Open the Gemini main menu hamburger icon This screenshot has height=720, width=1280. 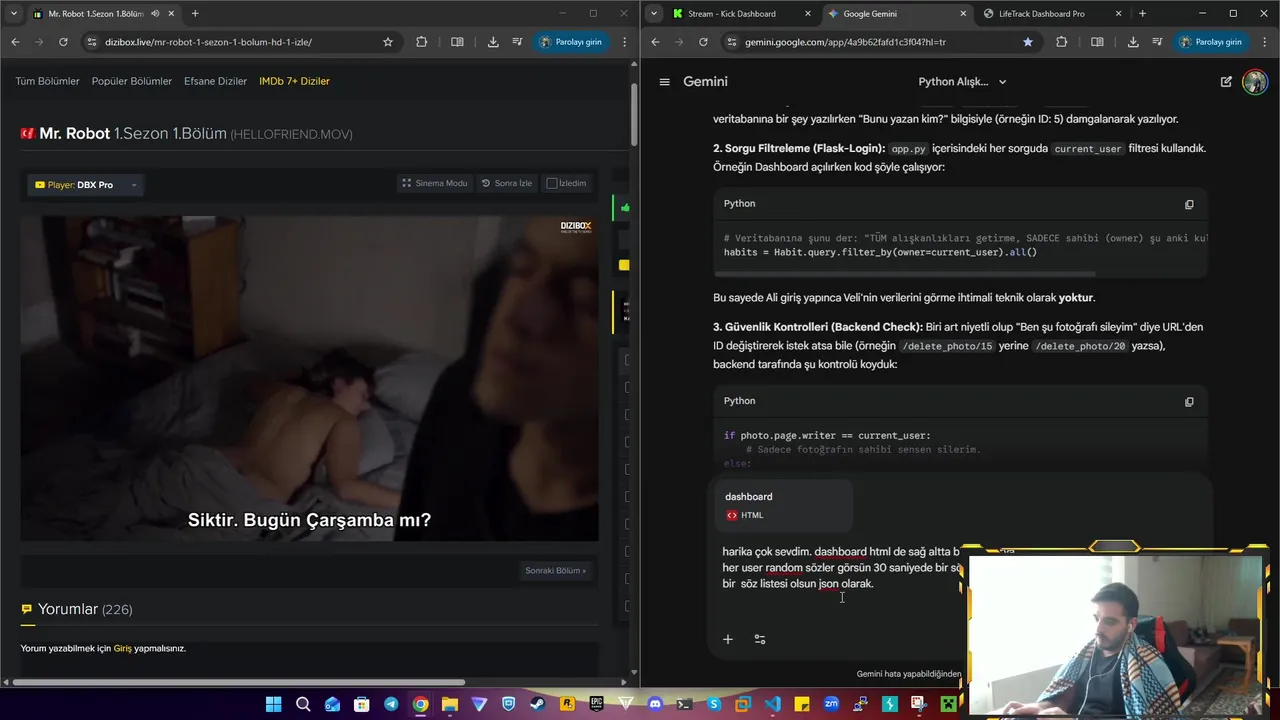point(664,82)
